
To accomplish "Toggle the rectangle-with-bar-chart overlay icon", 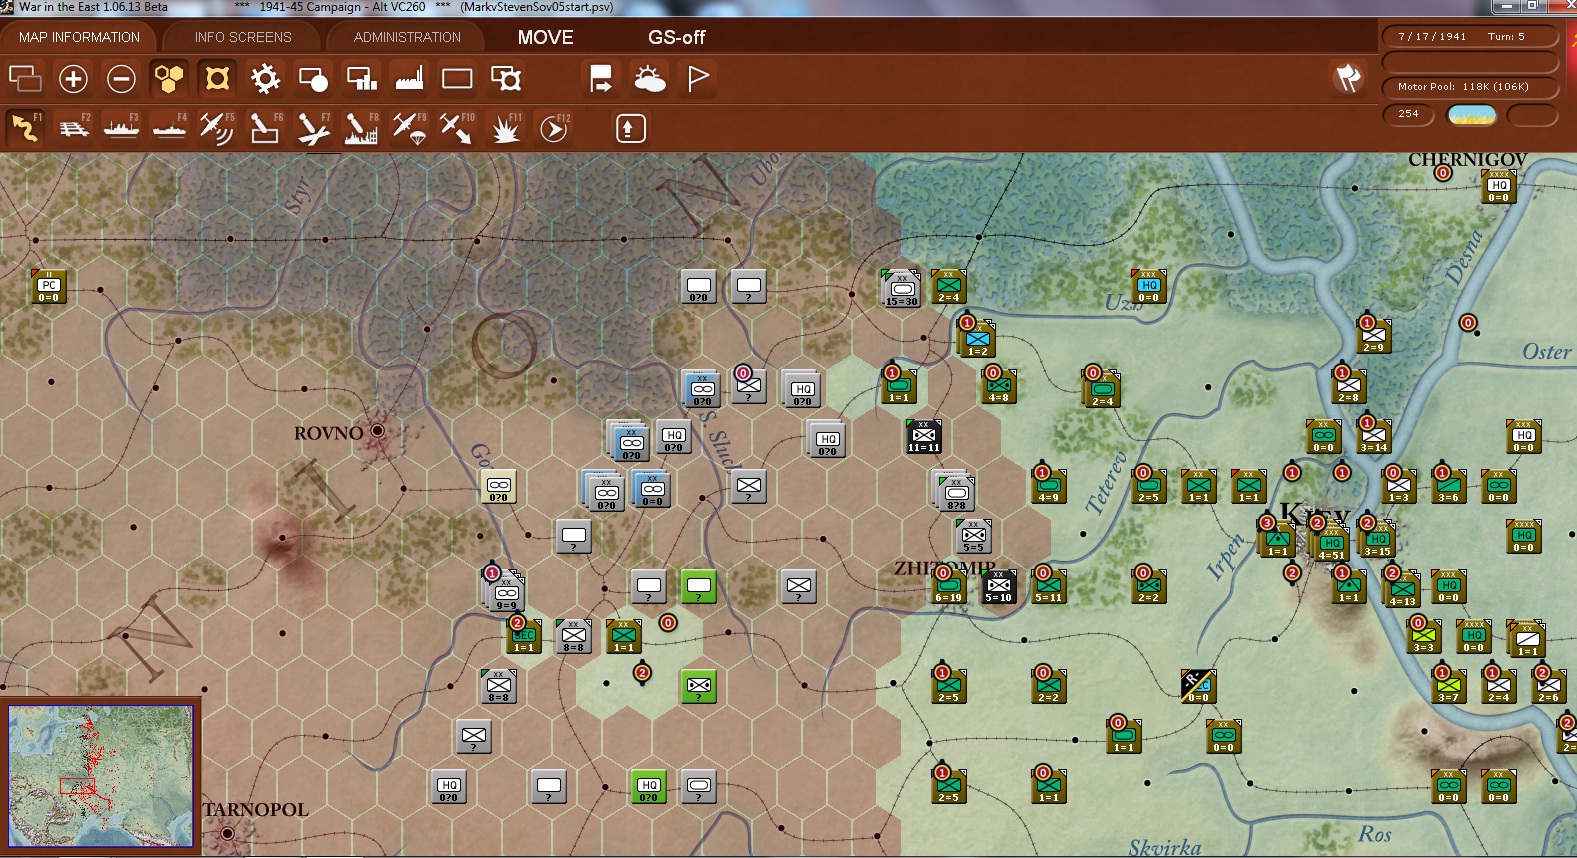I will click(361, 78).
